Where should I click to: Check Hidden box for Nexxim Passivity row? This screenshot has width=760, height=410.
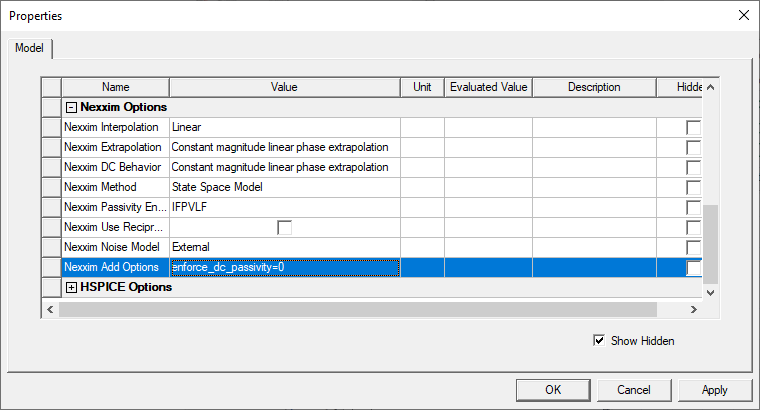[694, 207]
